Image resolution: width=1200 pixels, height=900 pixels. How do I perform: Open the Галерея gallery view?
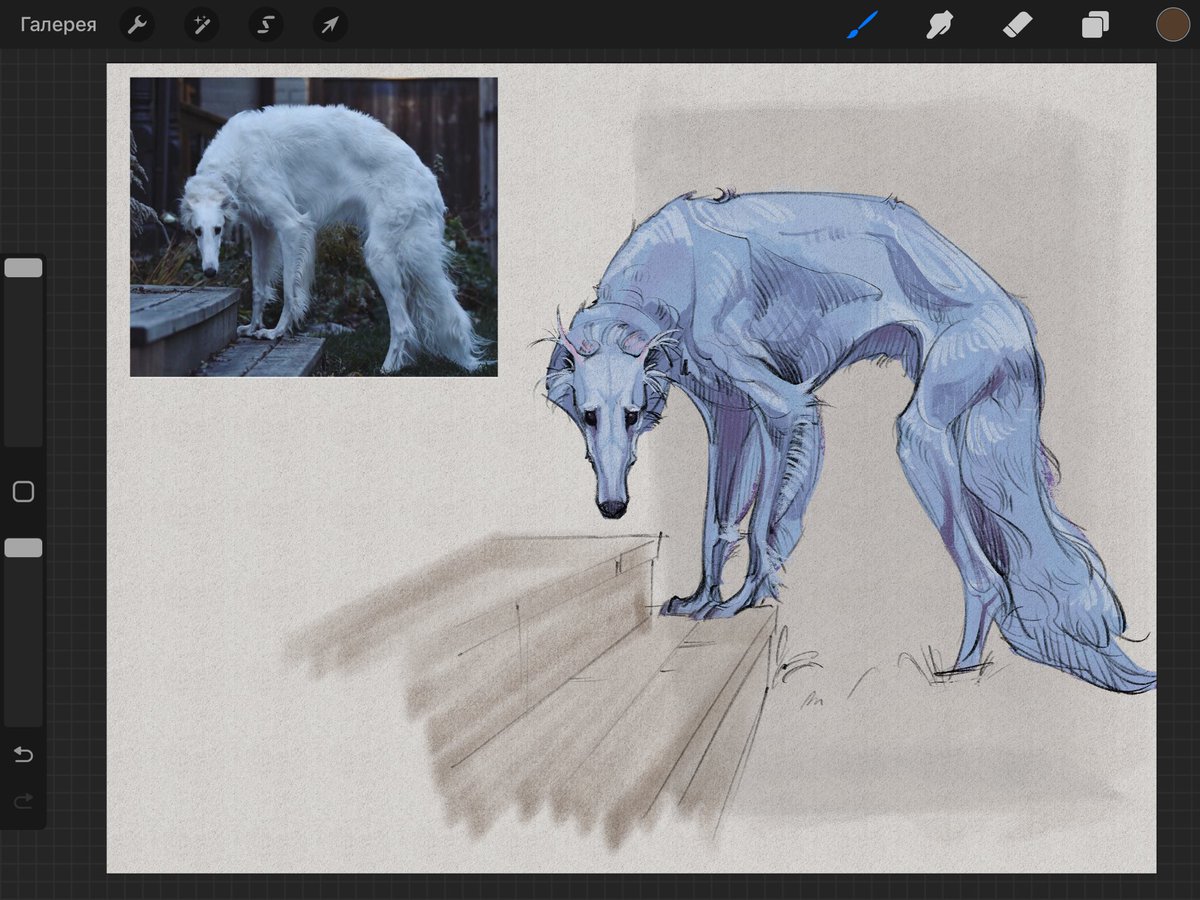tap(58, 25)
